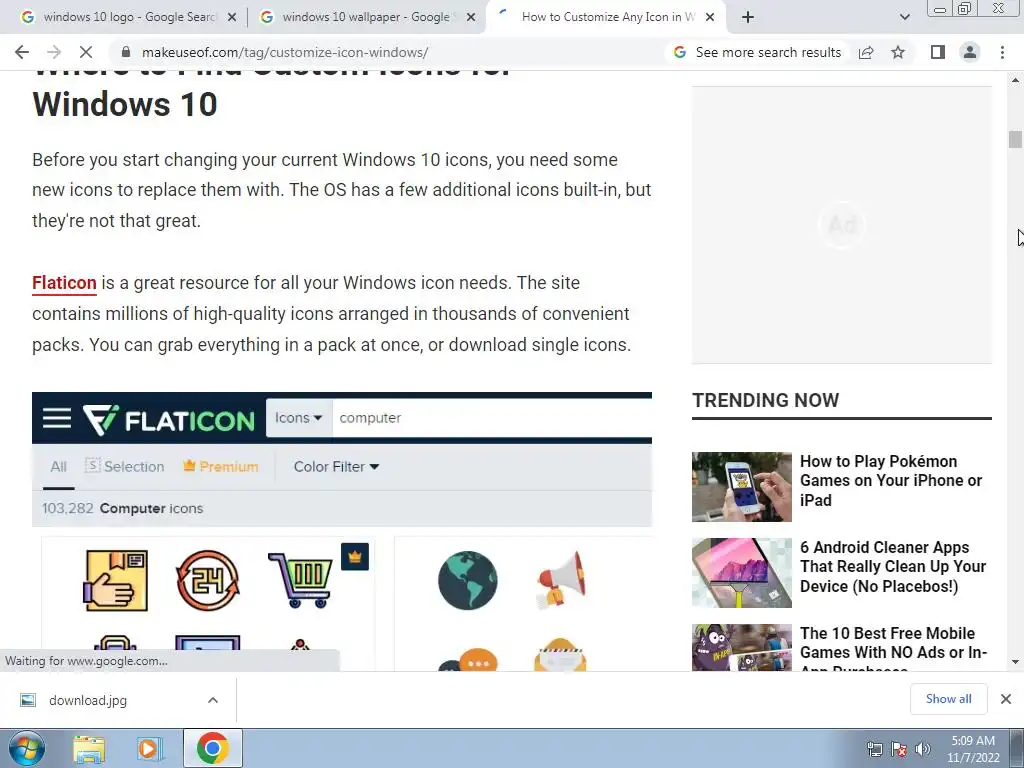Open Pokémon Games on iPhone article
The image size is (1024, 768).
tap(891, 481)
